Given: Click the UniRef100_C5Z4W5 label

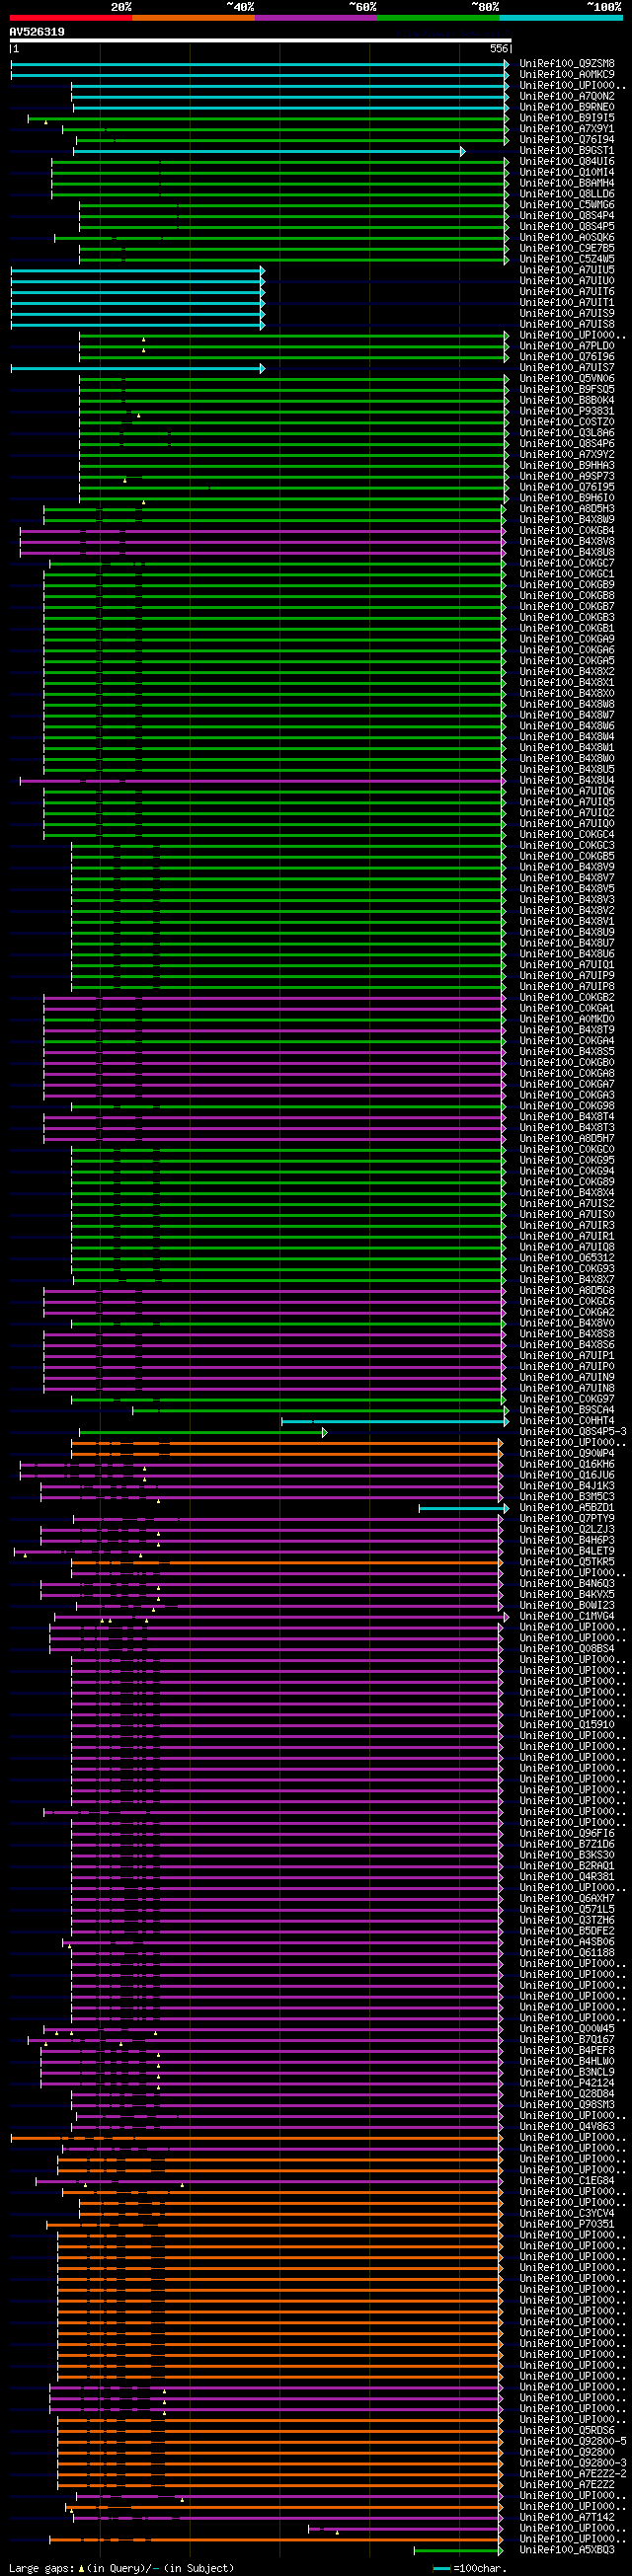Looking at the screenshot, I should (x=567, y=259).
